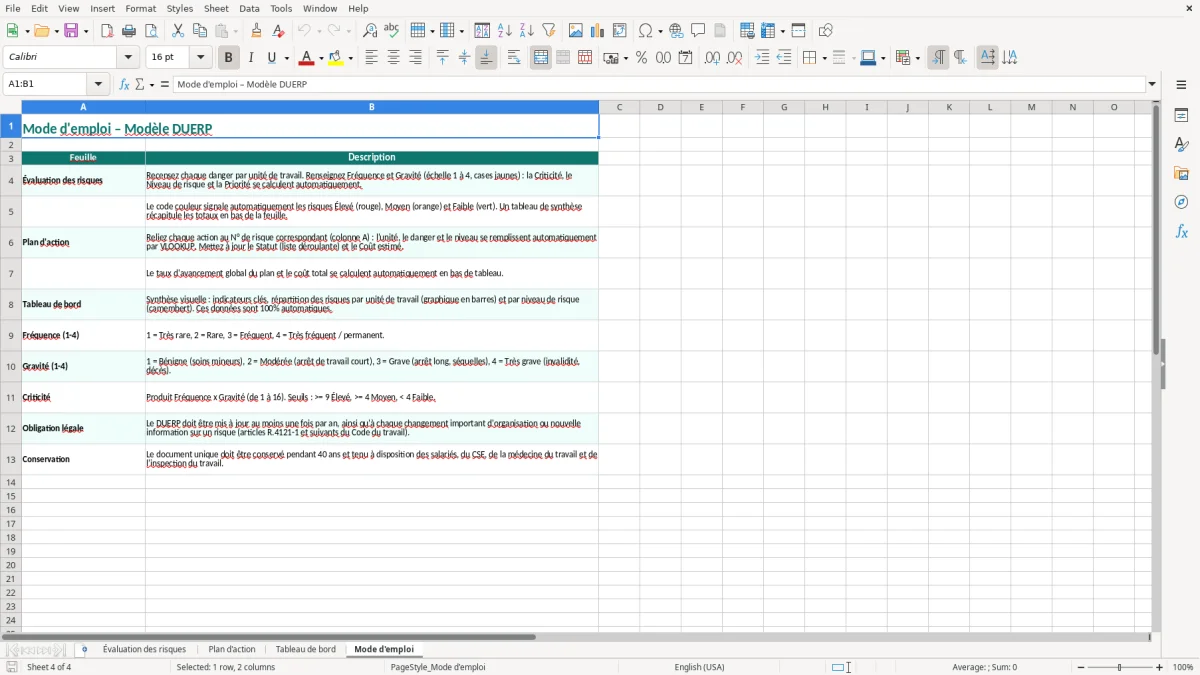The width and height of the screenshot is (1200, 675).
Task: Insert a hyperlink
Action: [x=676, y=31]
